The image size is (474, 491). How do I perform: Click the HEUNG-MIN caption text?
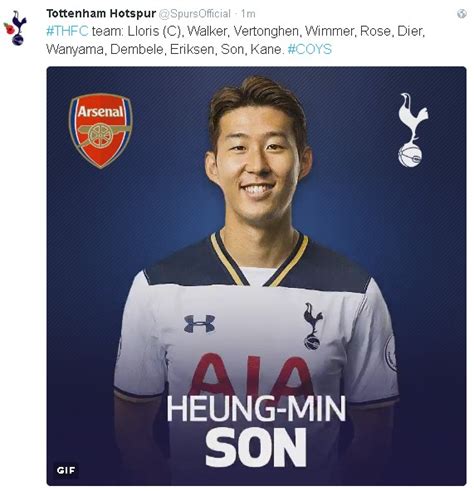[256, 409]
